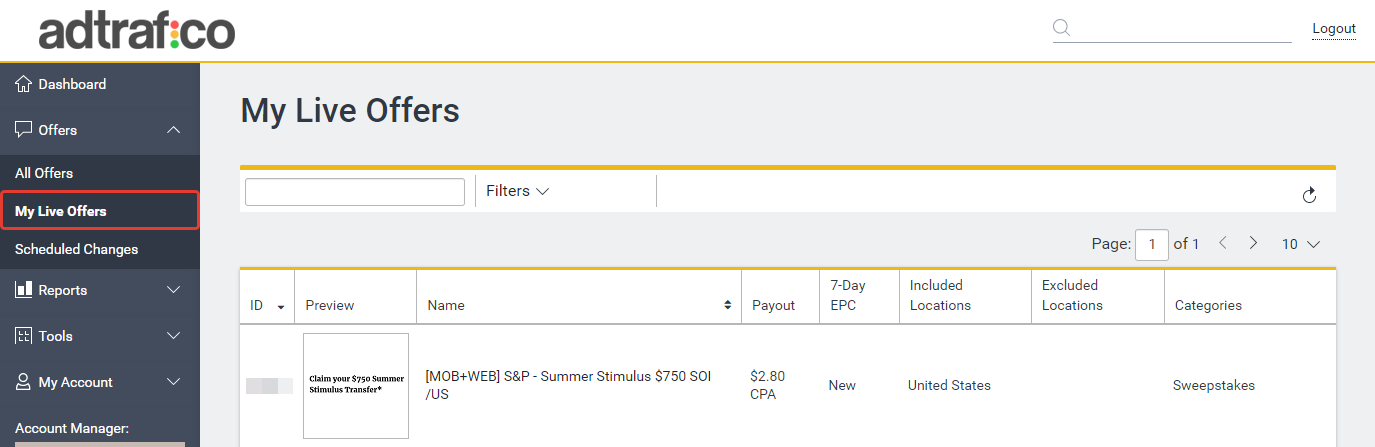Open the Filters dropdown
1375x447 pixels.
517,191
